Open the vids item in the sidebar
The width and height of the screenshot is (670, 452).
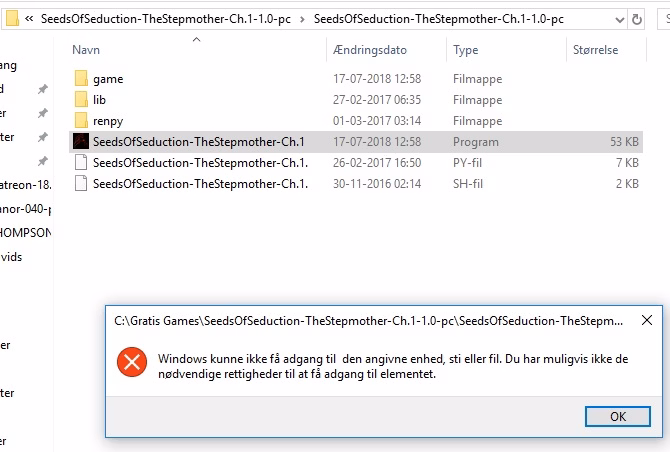[x=12, y=257]
